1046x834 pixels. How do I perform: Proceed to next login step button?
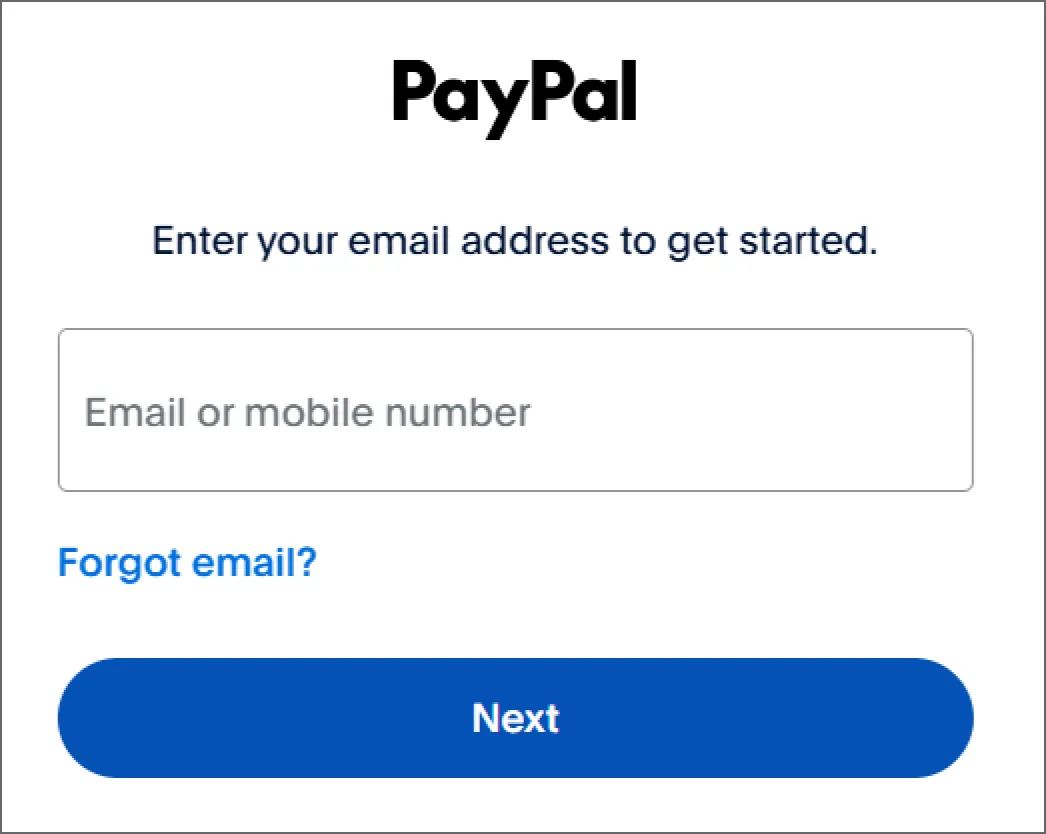click(516, 718)
